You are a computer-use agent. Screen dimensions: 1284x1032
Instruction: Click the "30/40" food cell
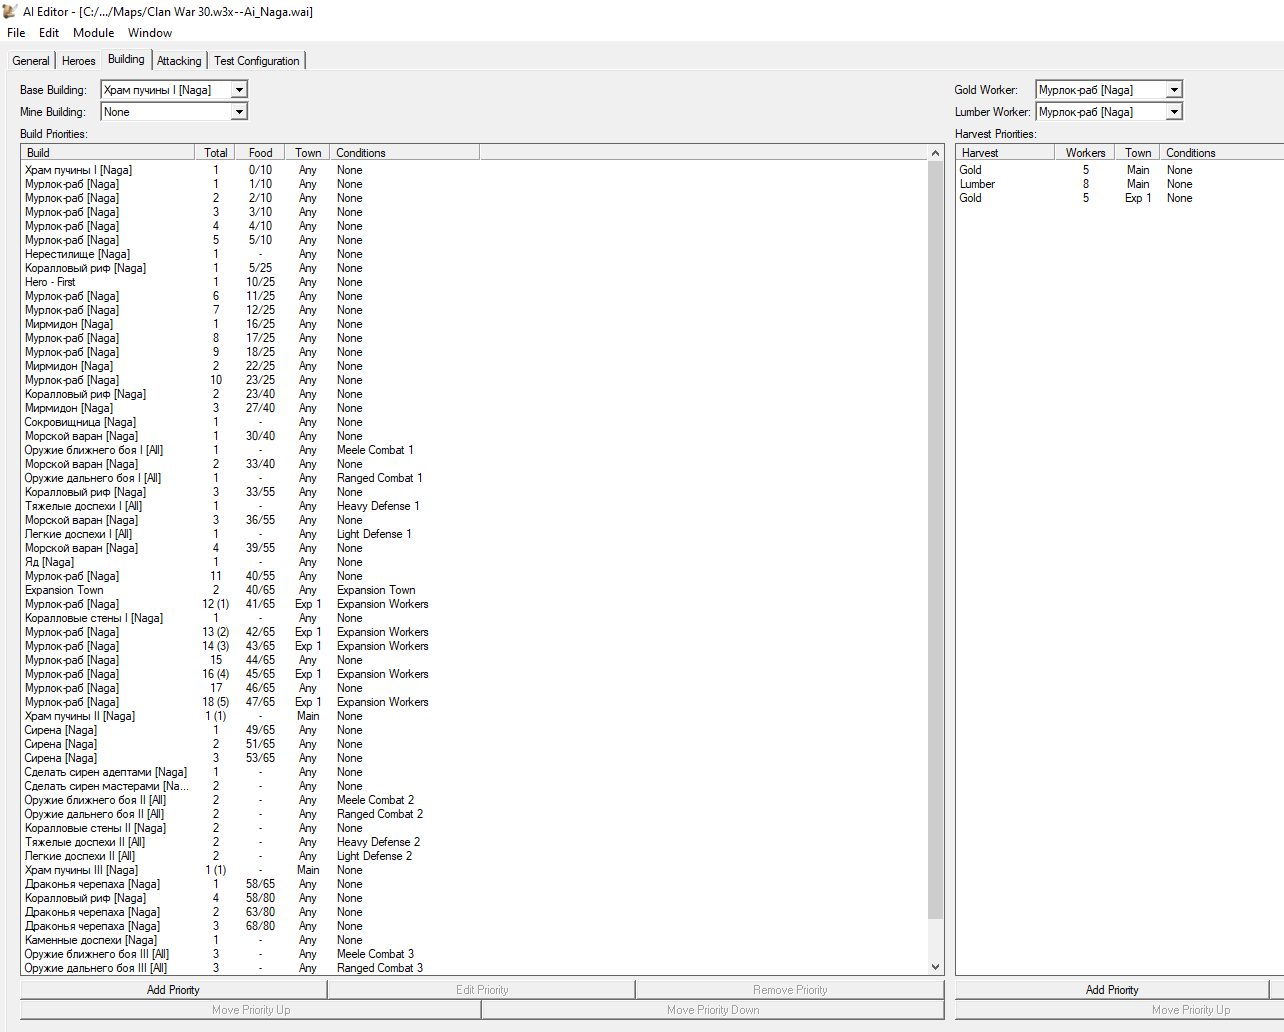(x=260, y=436)
